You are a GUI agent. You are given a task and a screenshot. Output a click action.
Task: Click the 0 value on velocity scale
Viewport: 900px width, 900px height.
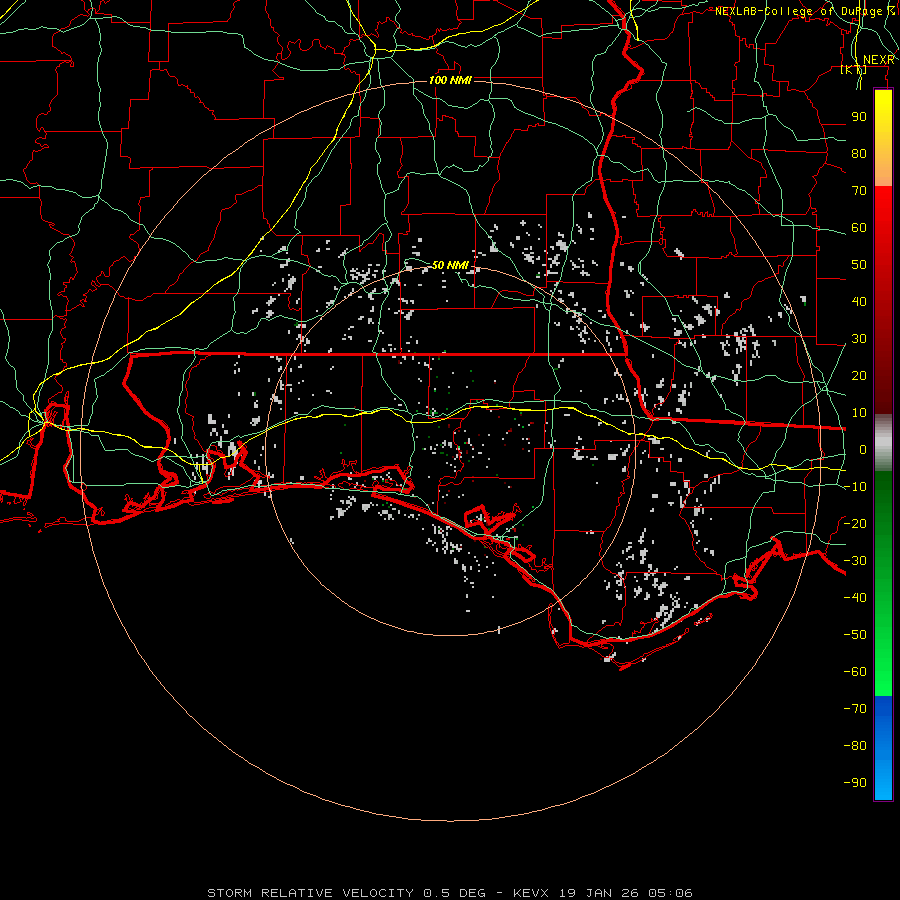click(863, 450)
